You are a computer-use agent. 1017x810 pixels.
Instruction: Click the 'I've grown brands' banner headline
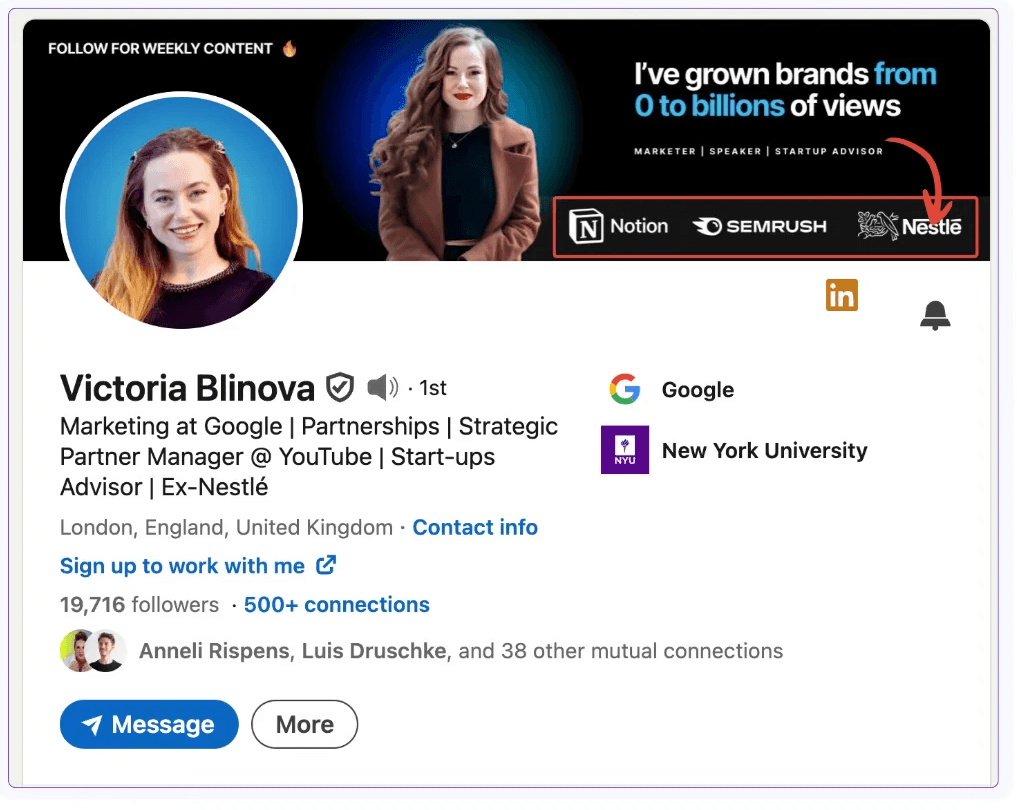[x=785, y=89]
